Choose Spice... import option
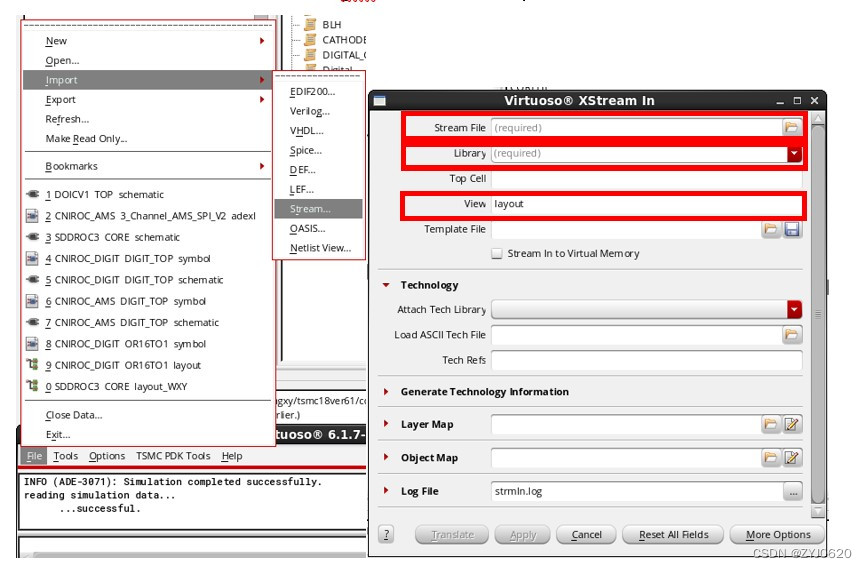 (318, 150)
